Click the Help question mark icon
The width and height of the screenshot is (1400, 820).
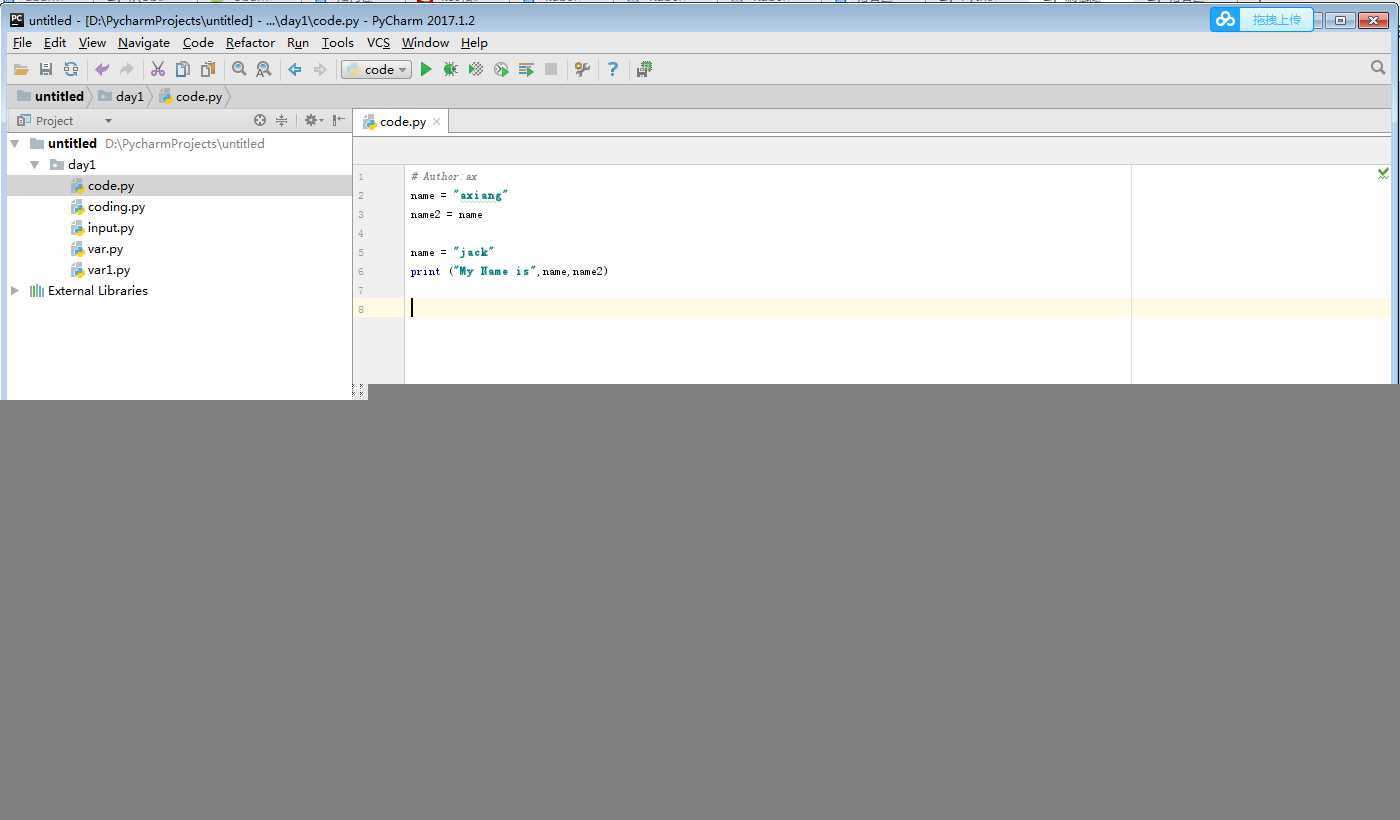coord(613,69)
